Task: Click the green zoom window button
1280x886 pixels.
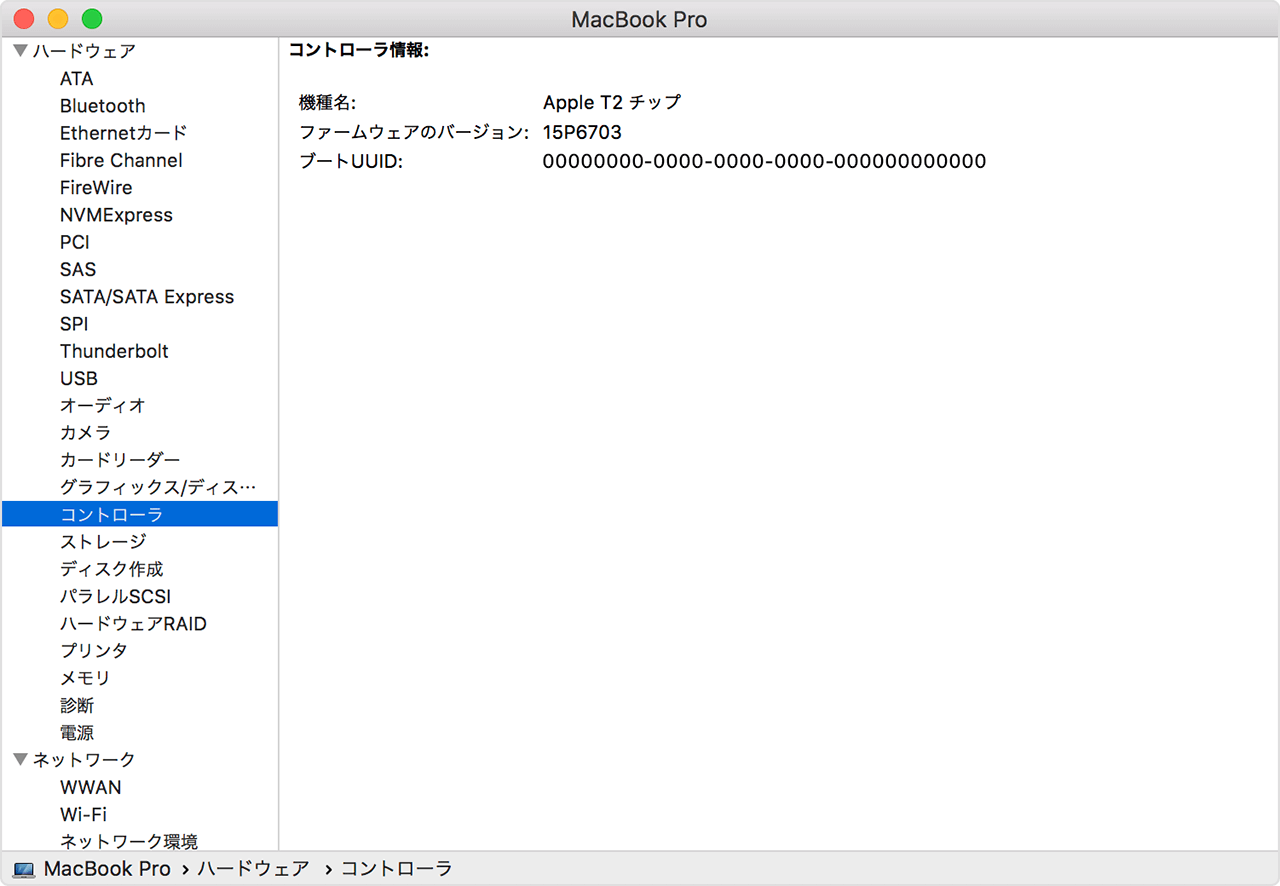Action: click(92, 19)
